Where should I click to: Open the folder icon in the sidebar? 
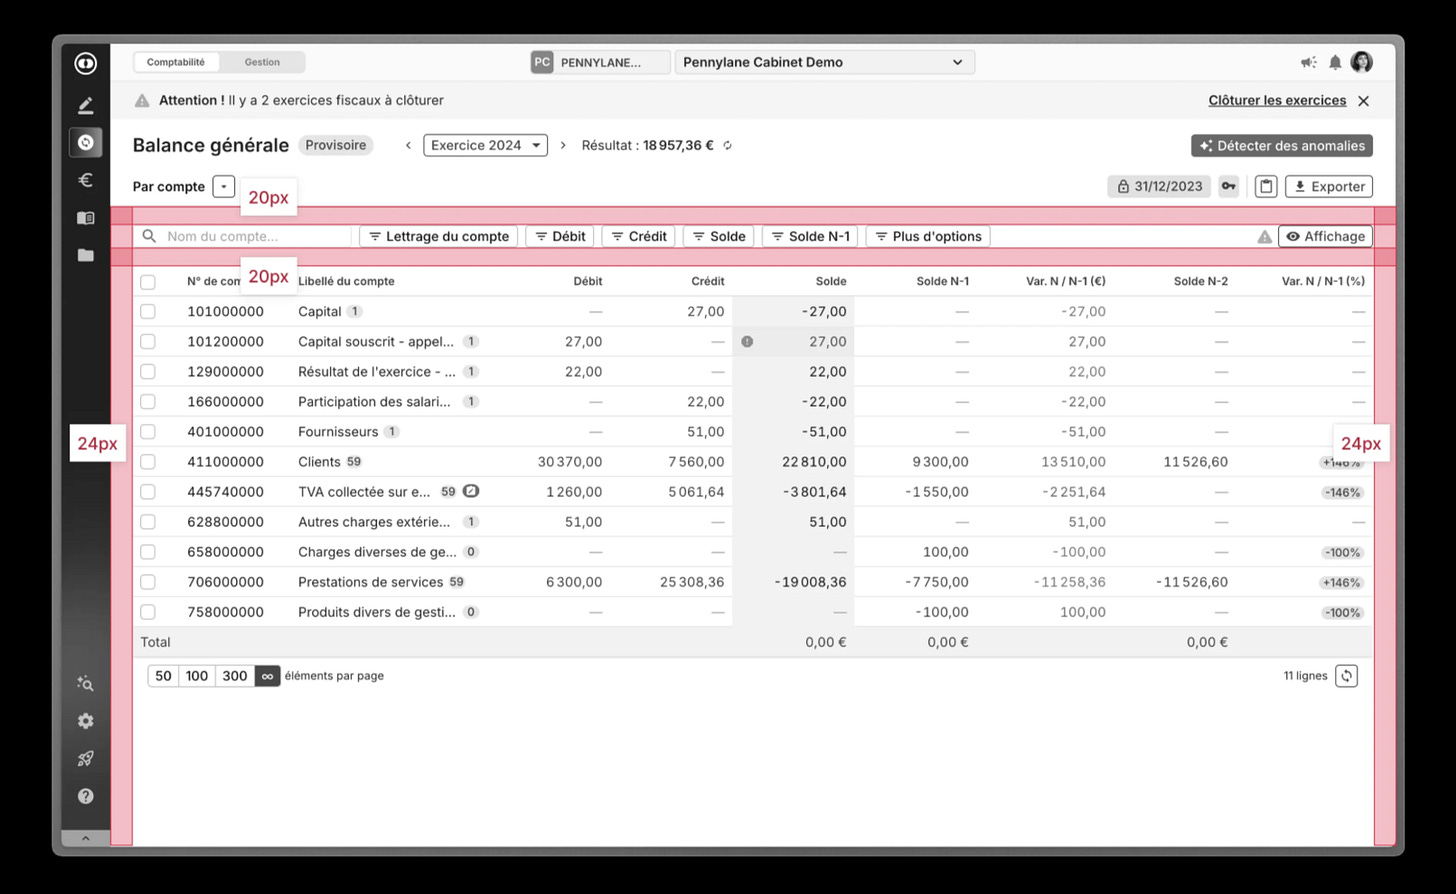(86, 255)
